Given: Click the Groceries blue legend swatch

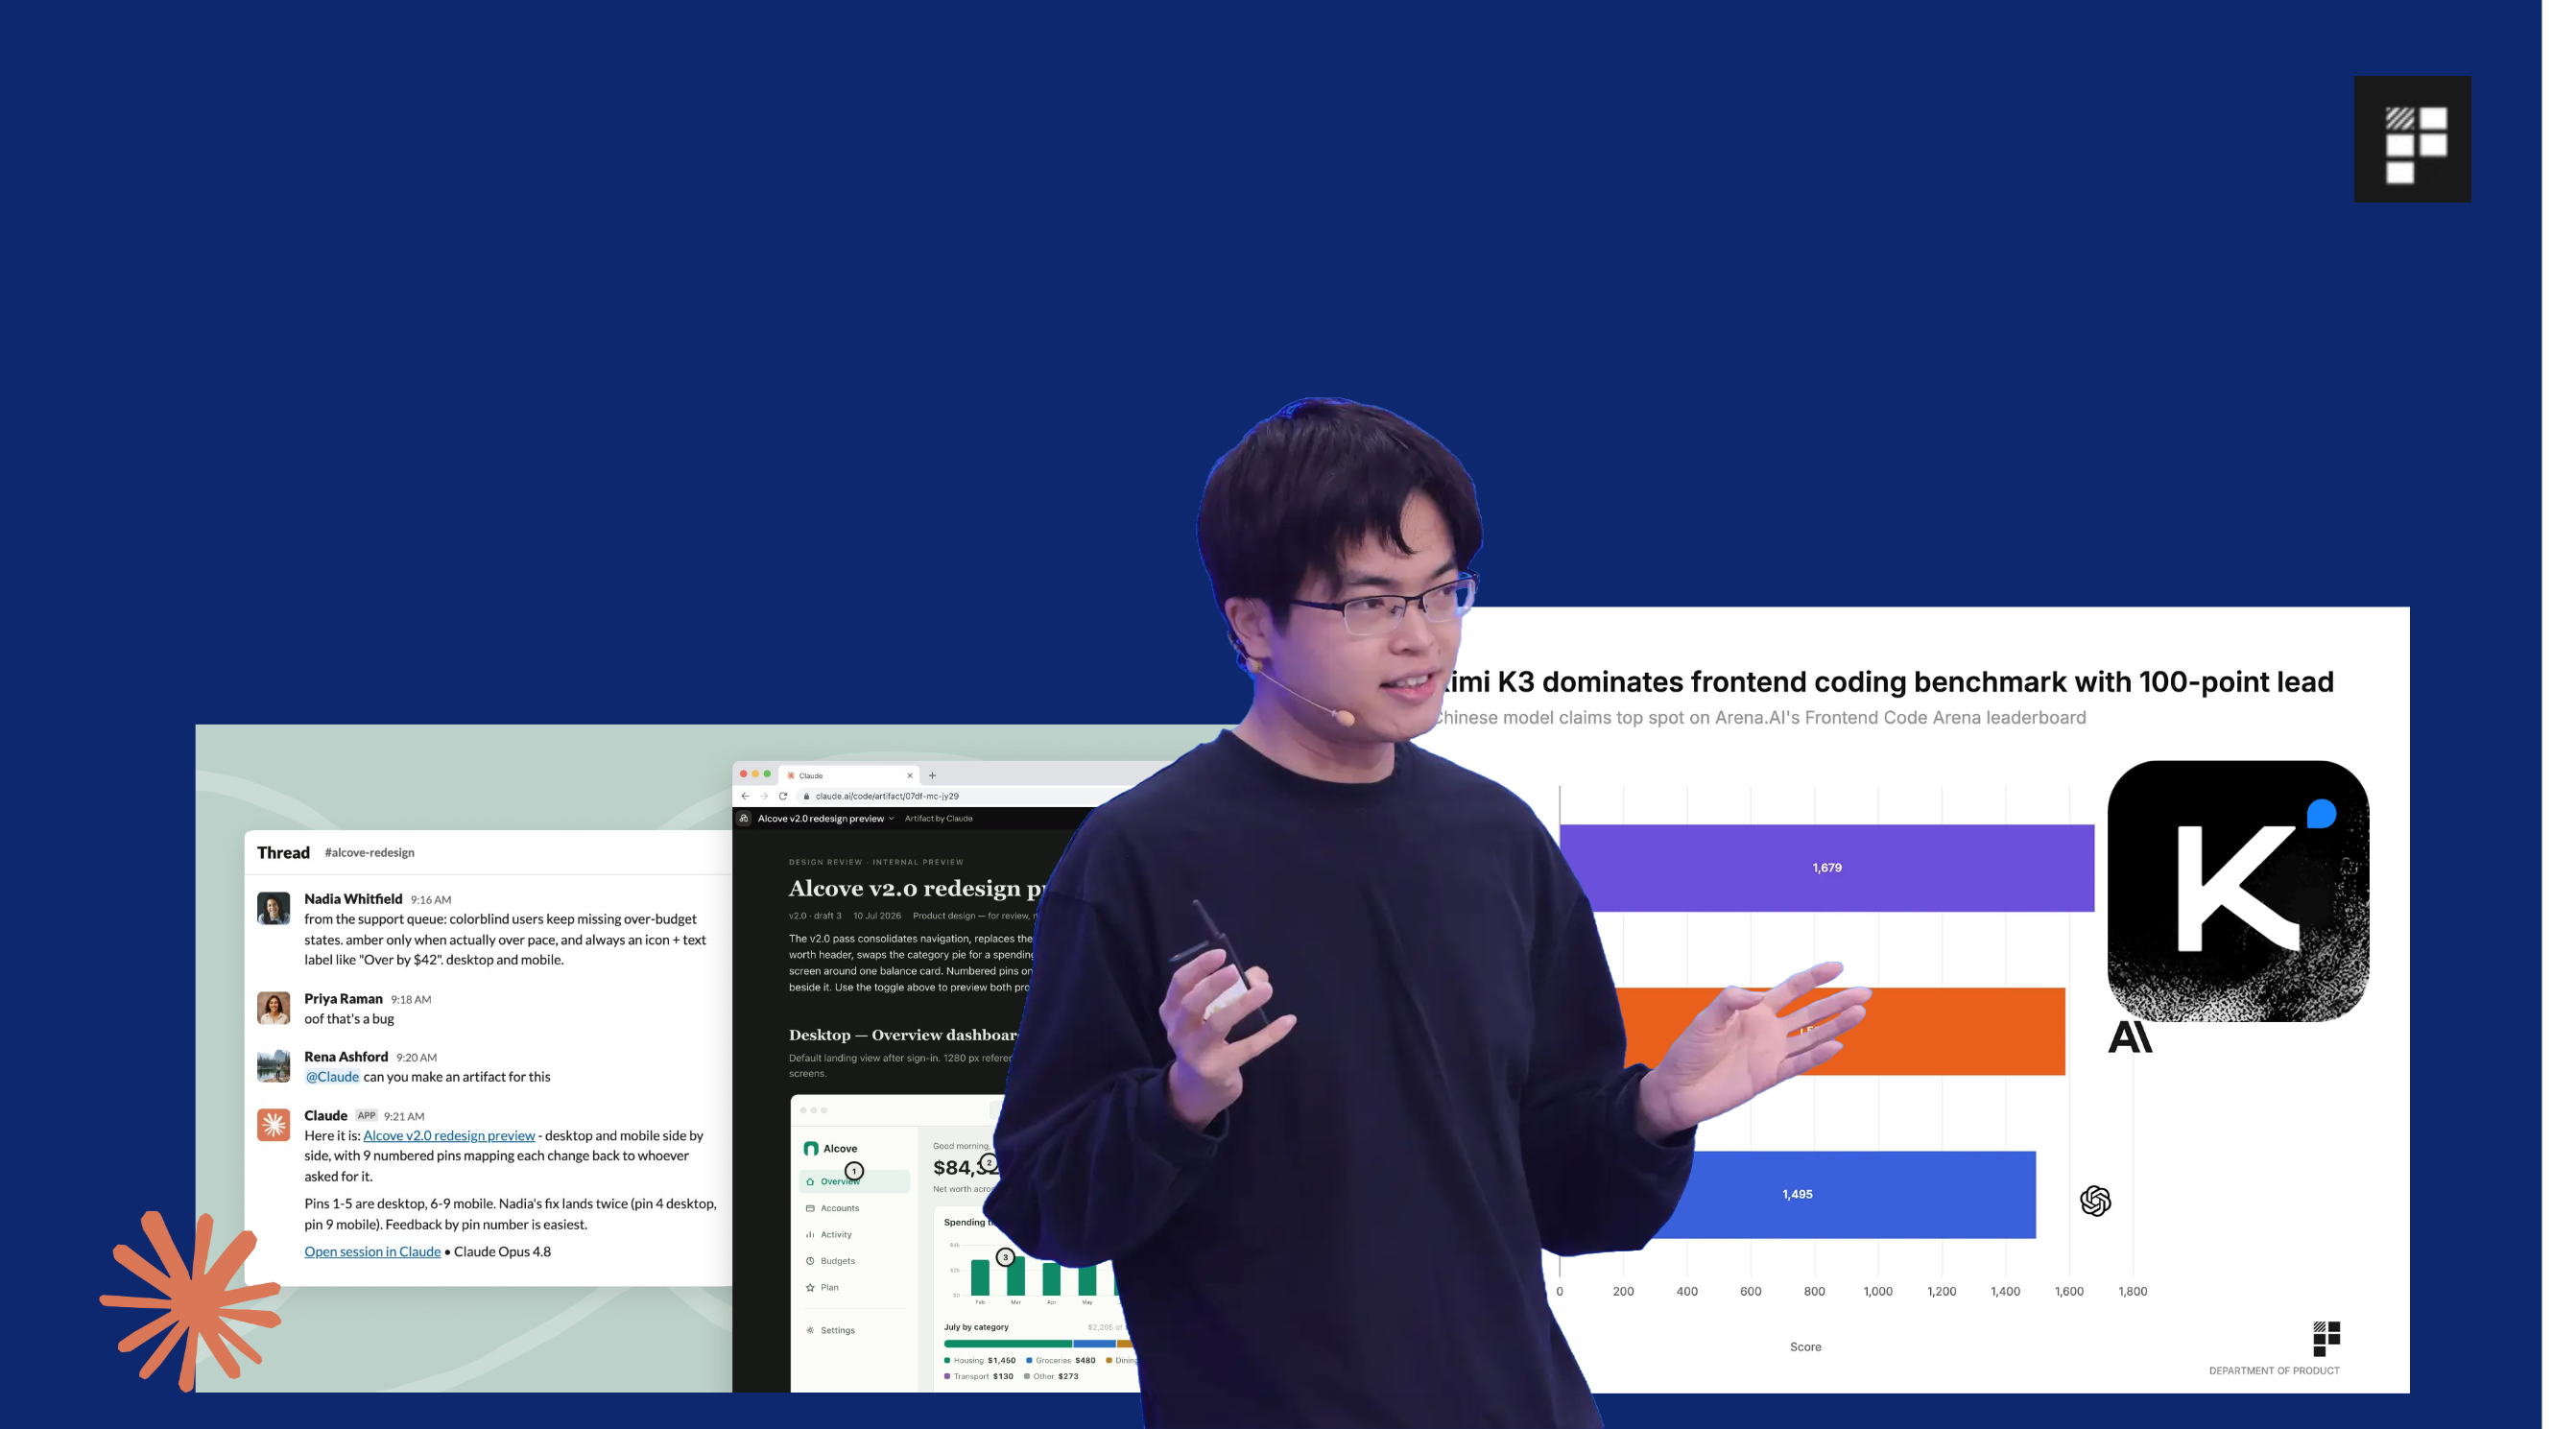Looking at the screenshot, I should (x=1029, y=1360).
